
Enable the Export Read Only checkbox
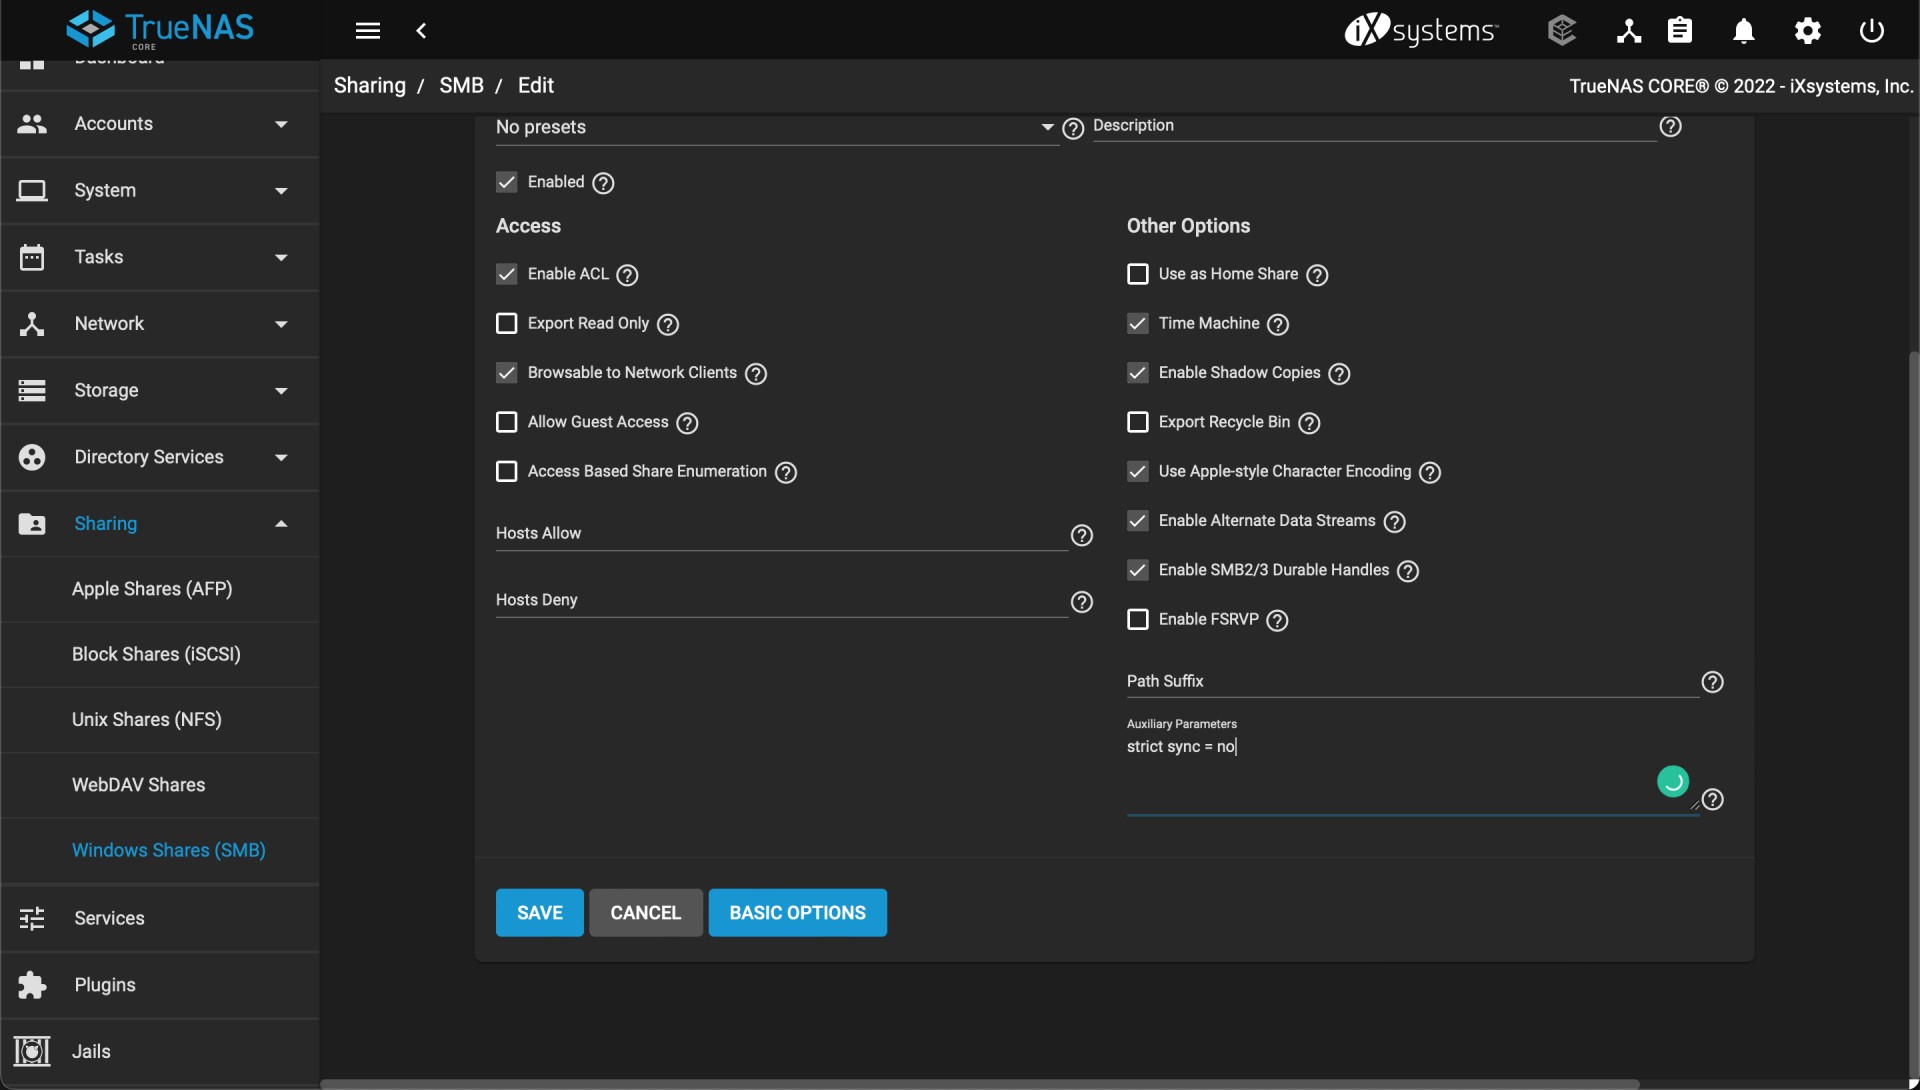[x=507, y=323]
